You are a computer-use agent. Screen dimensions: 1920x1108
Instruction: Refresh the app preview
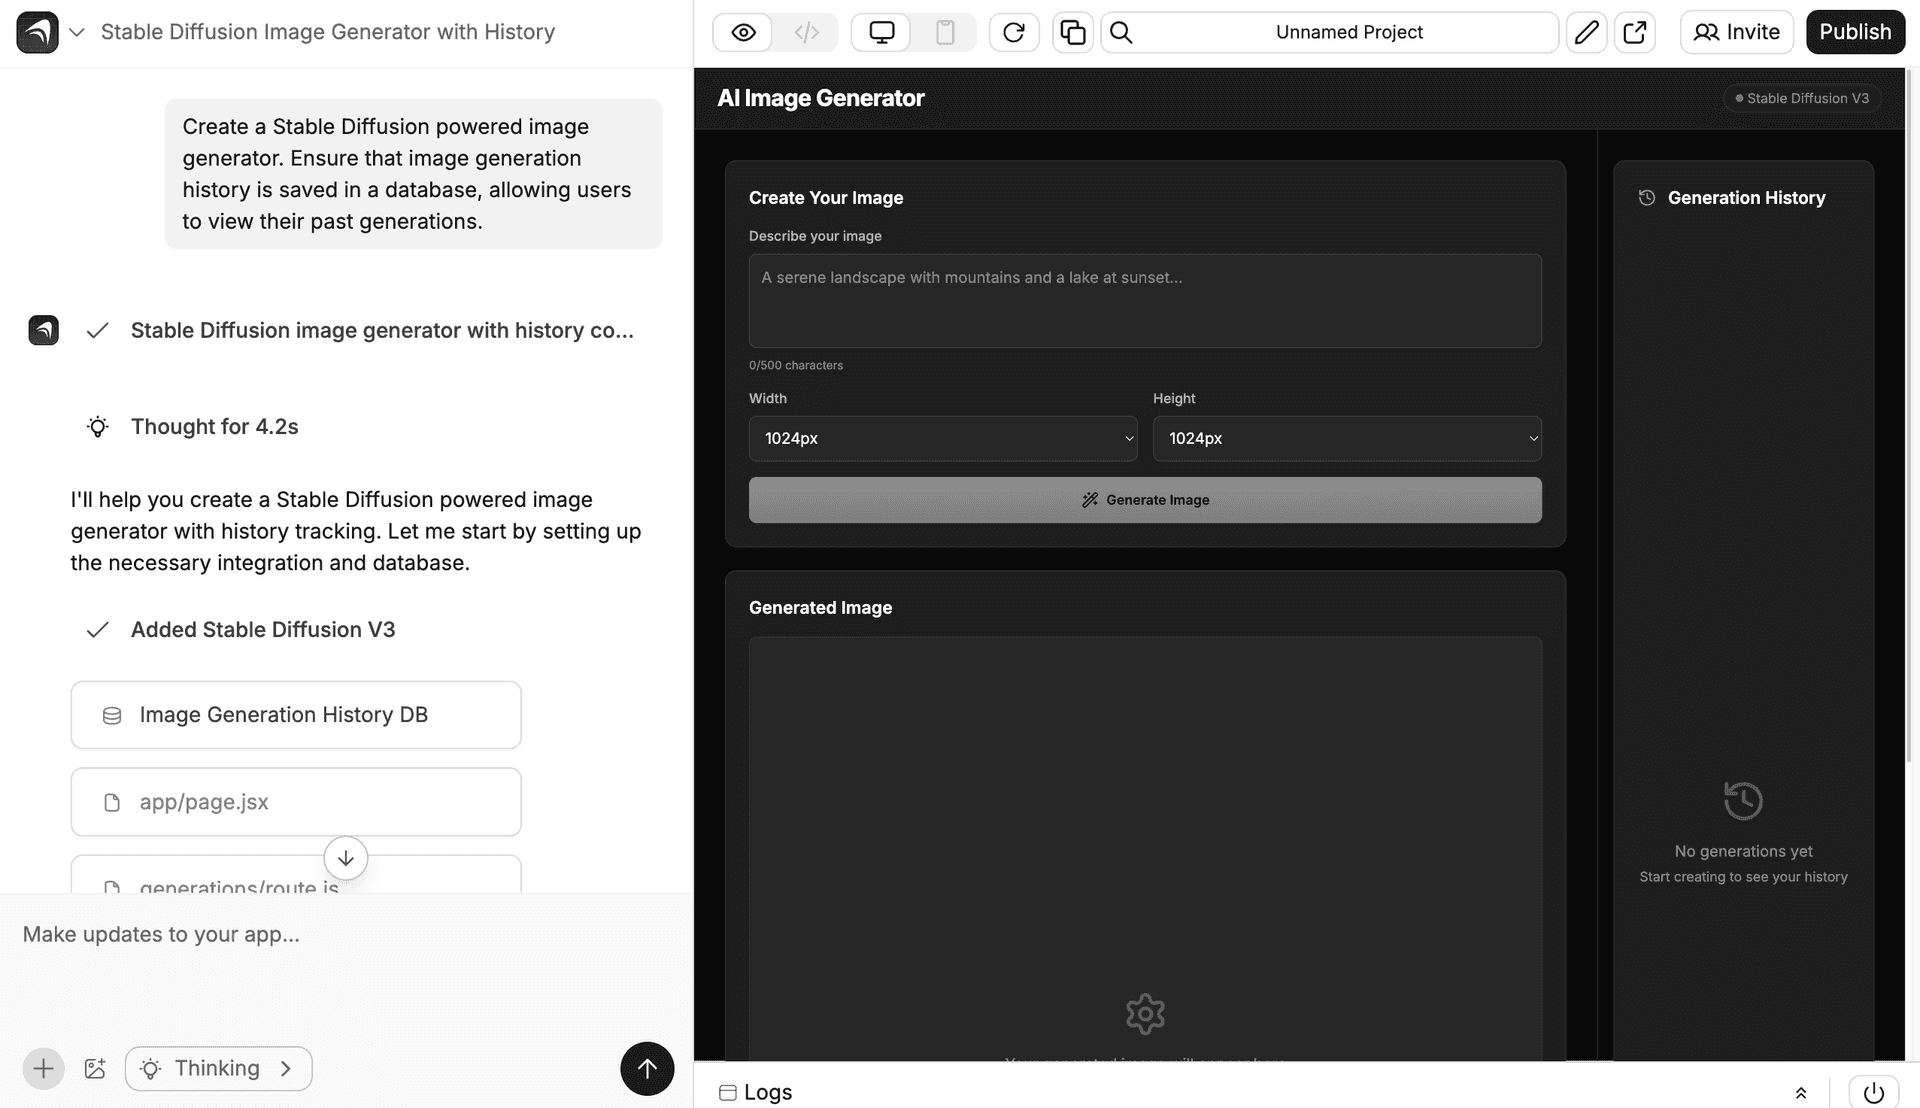click(1013, 32)
